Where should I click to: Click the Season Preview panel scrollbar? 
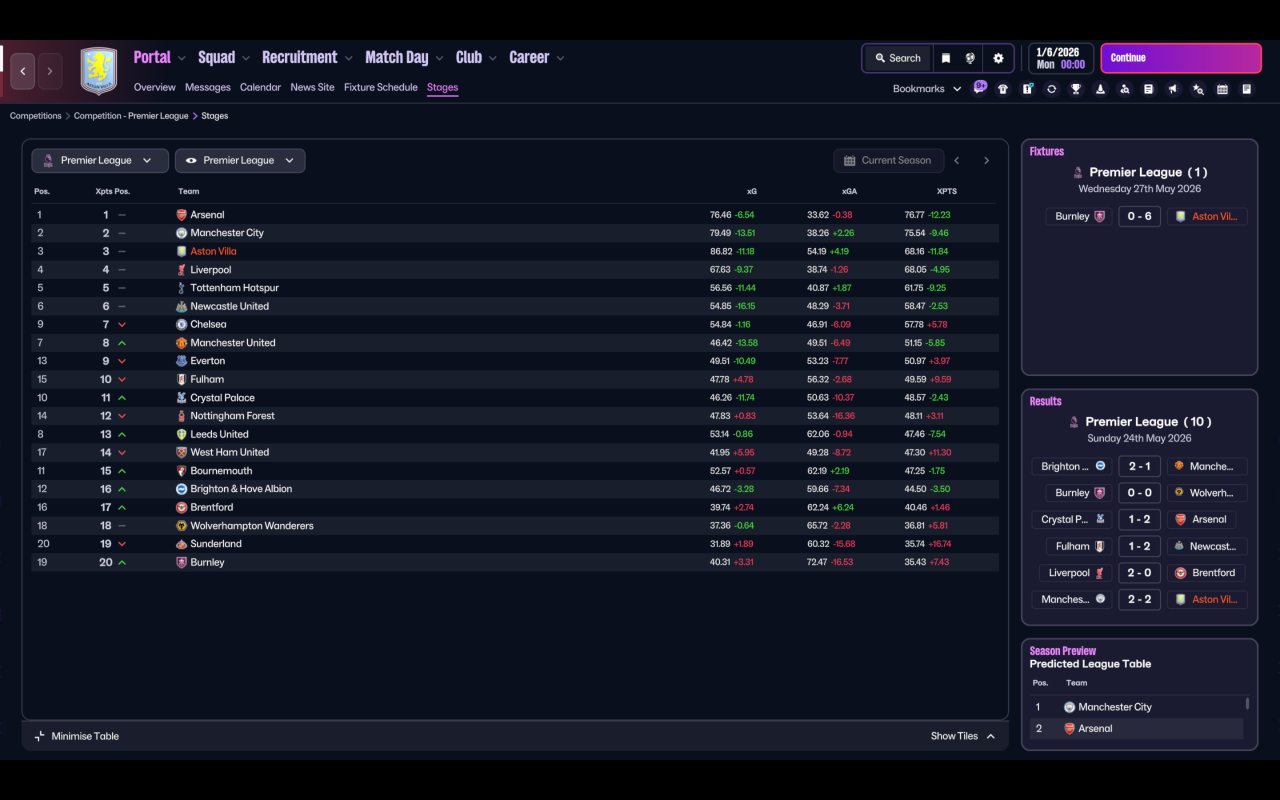click(x=1247, y=704)
